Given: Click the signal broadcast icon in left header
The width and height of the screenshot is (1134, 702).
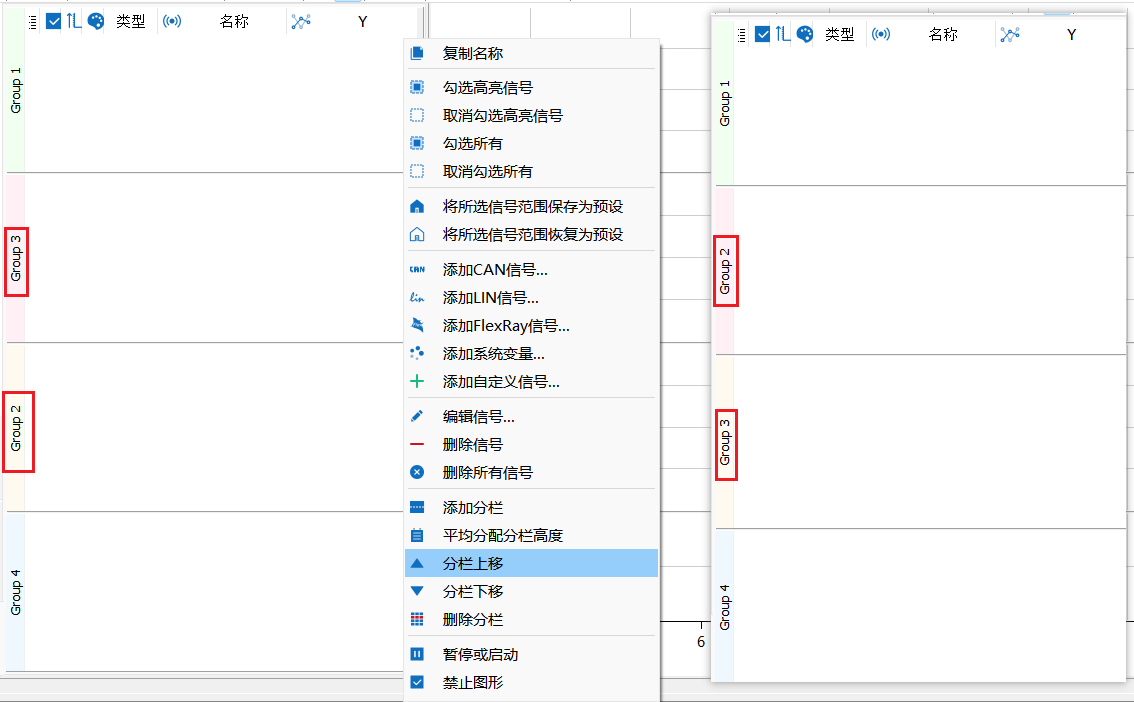Looking at the screenshot, I should click(172, 21).
